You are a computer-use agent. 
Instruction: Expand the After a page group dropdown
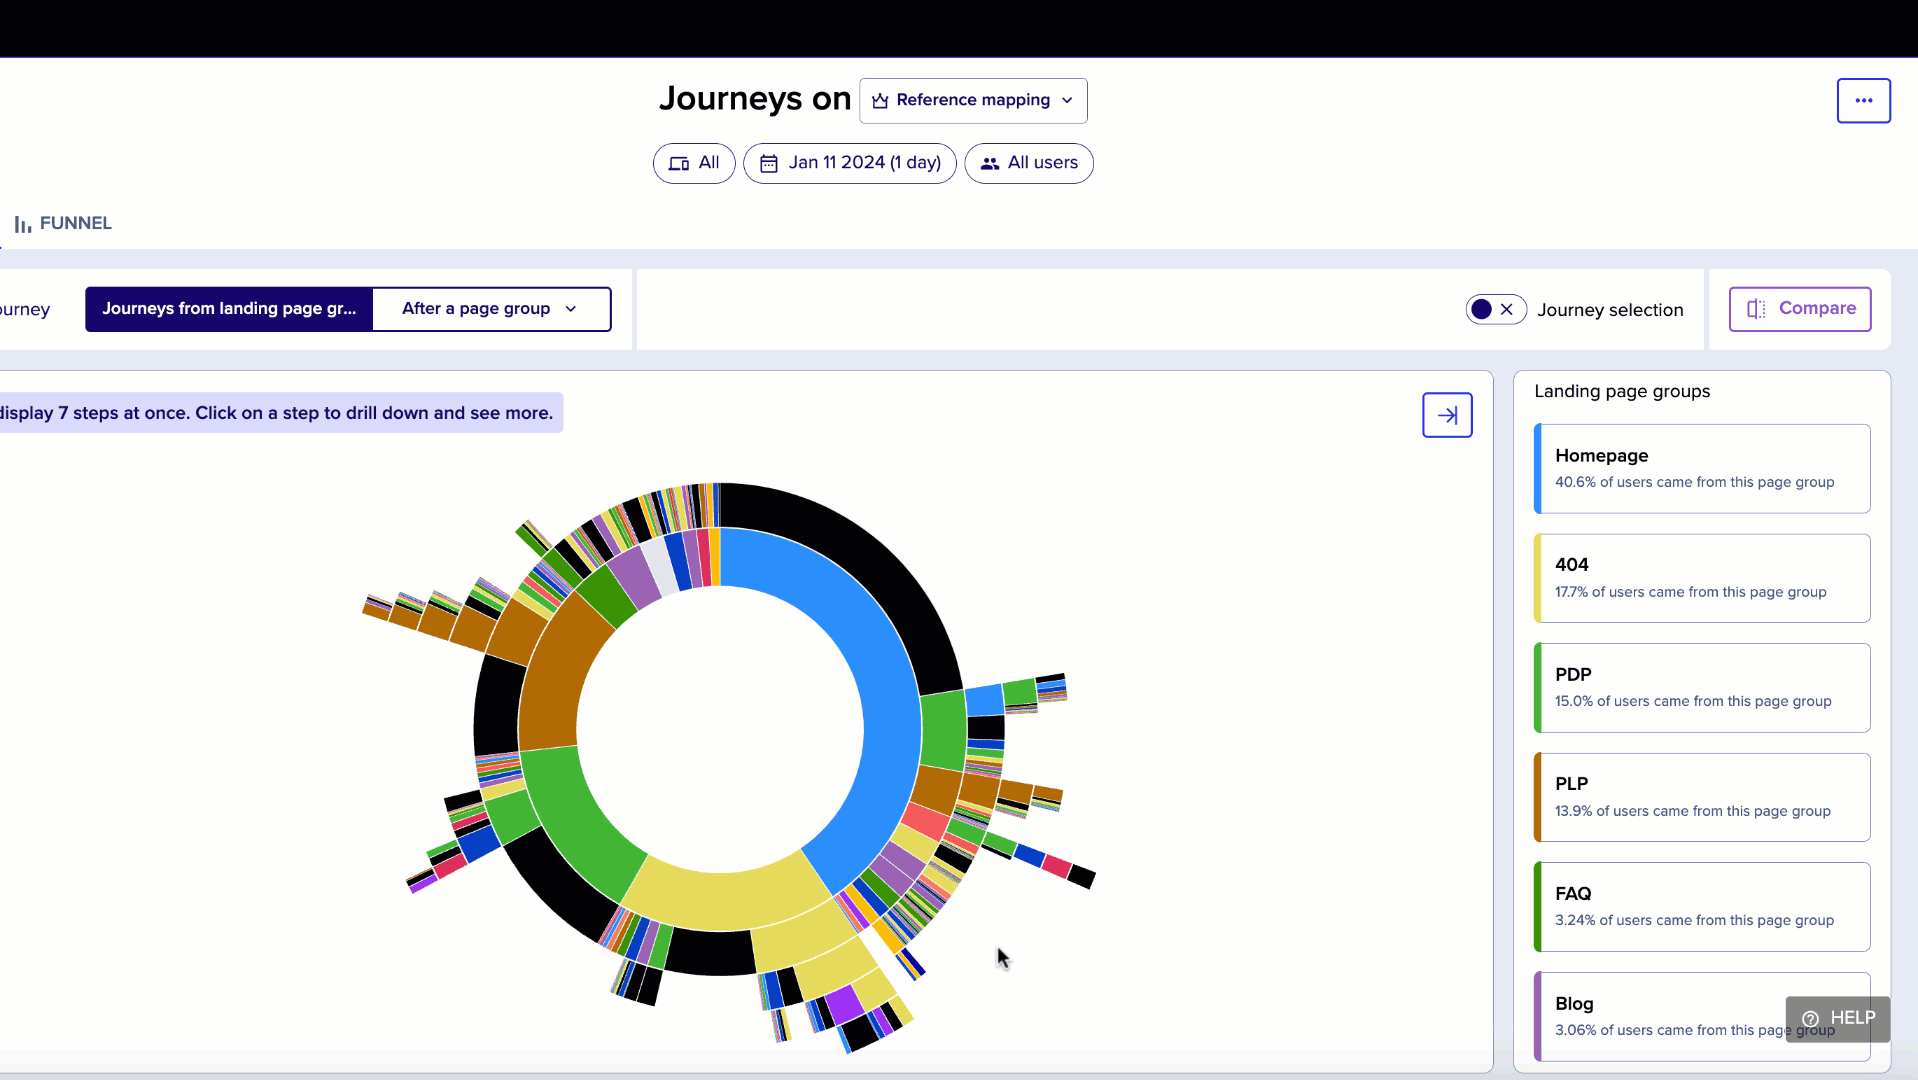491,309
